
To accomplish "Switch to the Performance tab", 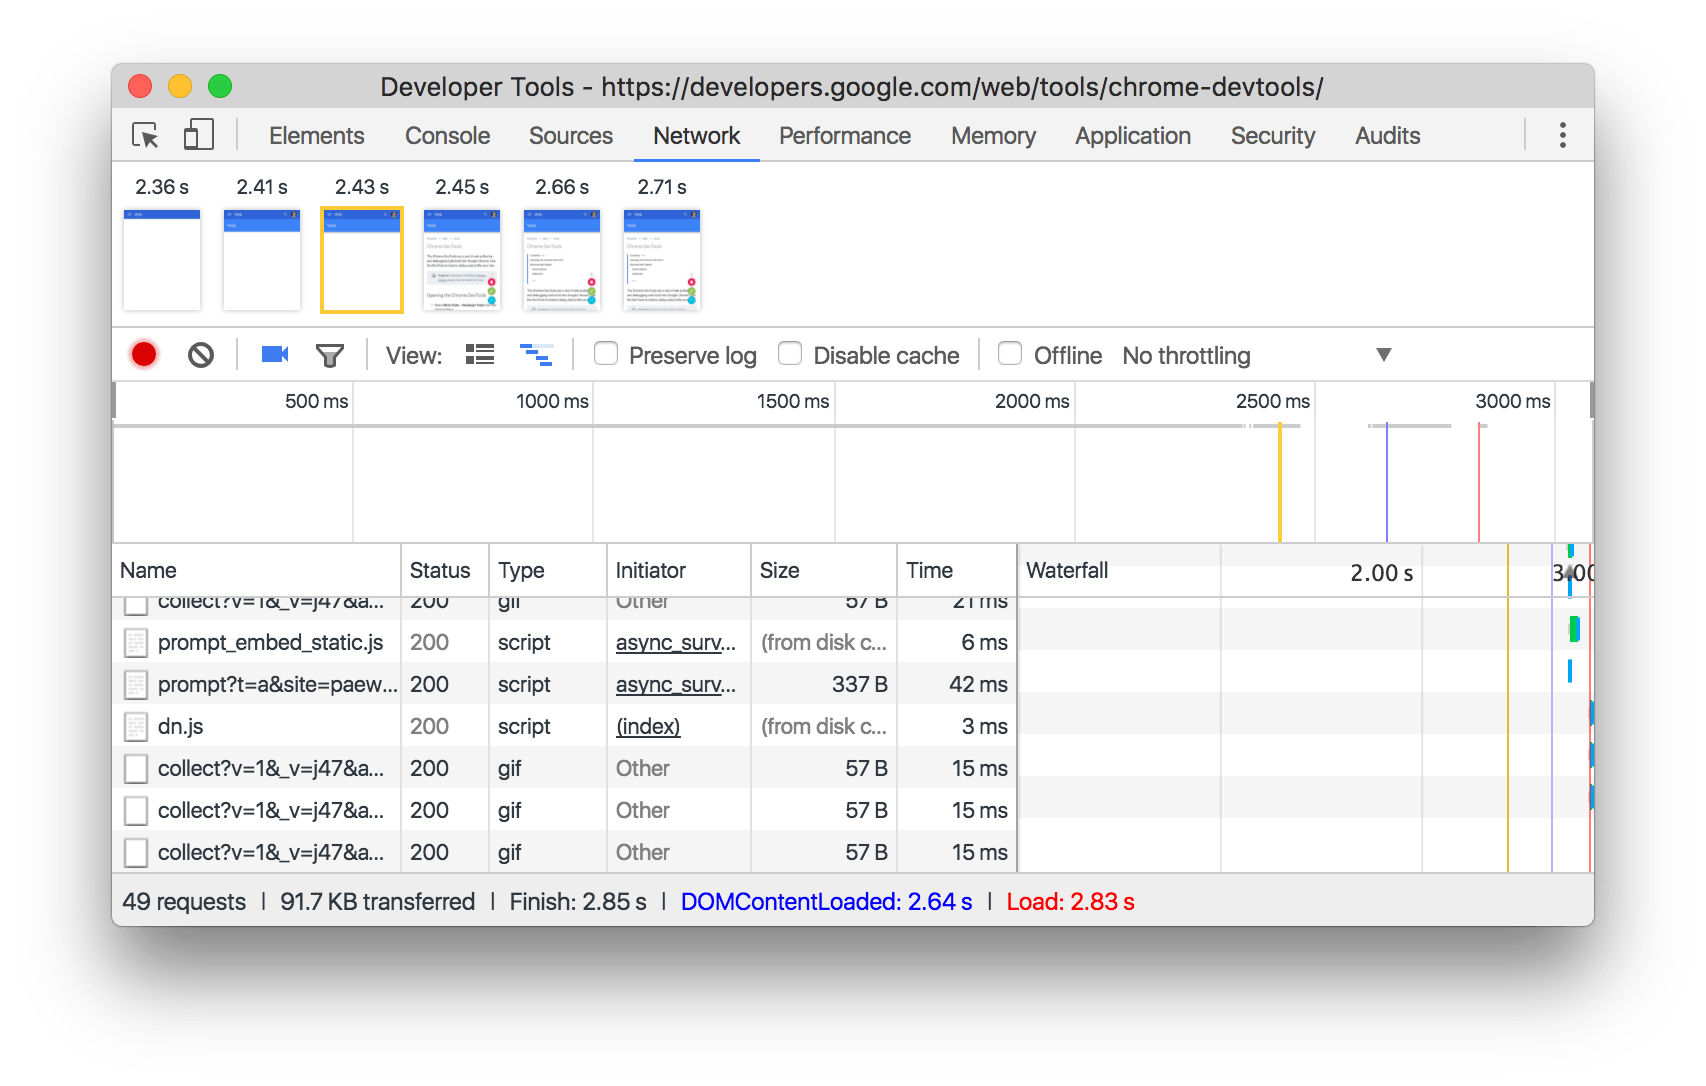I will click(x=845, y=136).
